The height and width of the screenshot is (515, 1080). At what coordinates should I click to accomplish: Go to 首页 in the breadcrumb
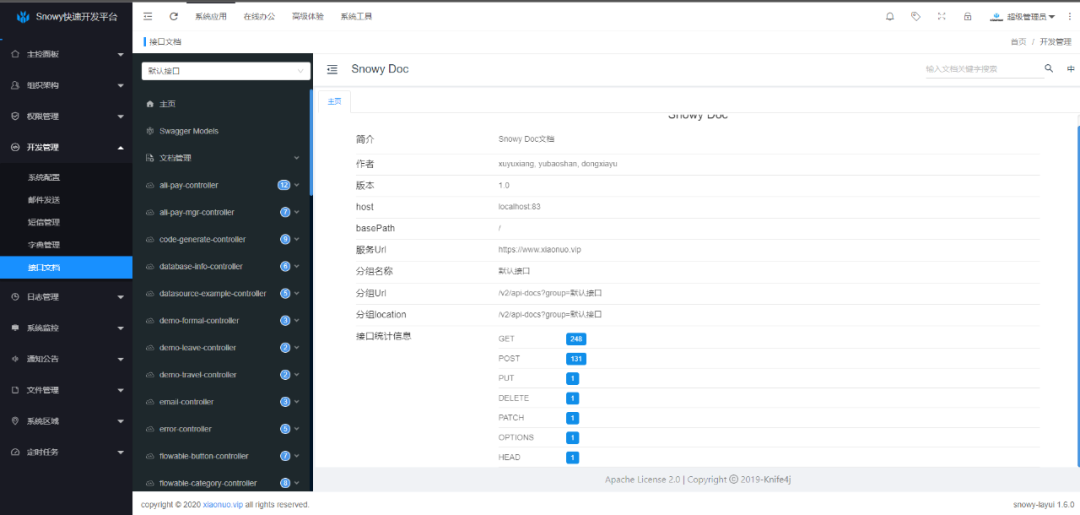[1018, 42]
